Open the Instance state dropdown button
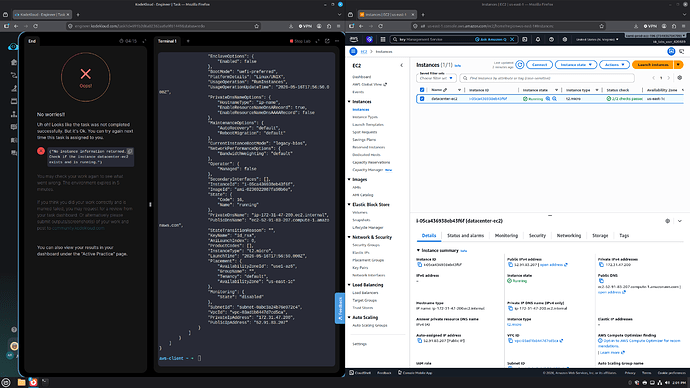This screenshot has height=388, width=690. tap(576, 65)
